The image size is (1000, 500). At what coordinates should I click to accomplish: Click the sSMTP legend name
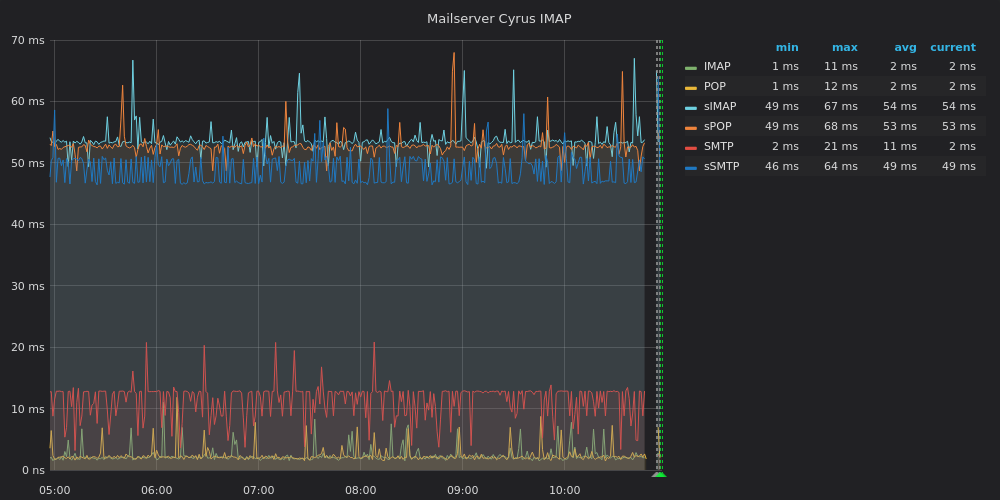click(722, 167)
